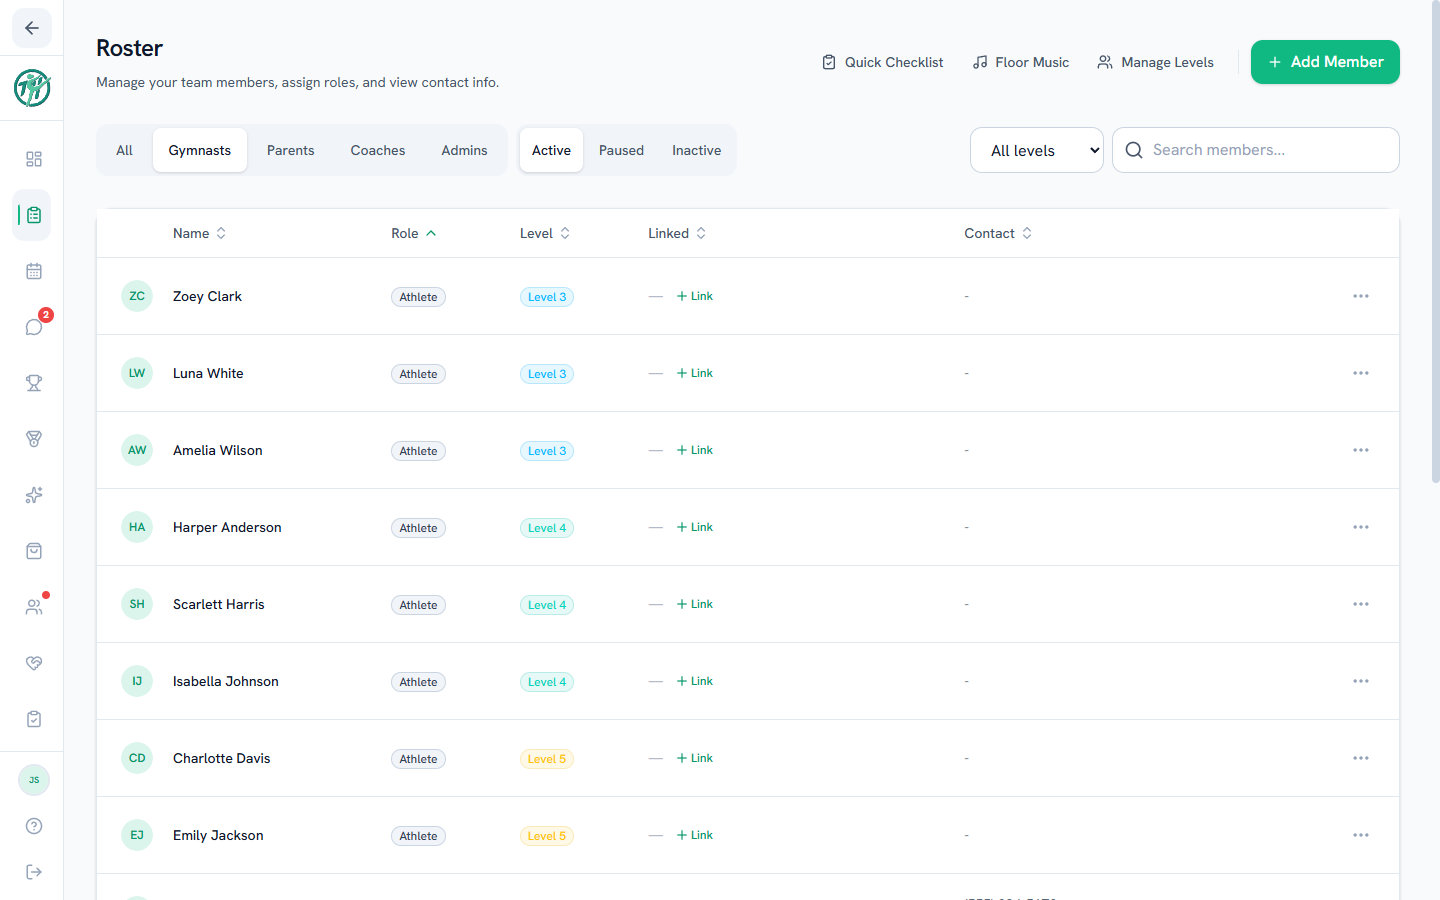Switch to the Coaches tab

tap(378, 150)
